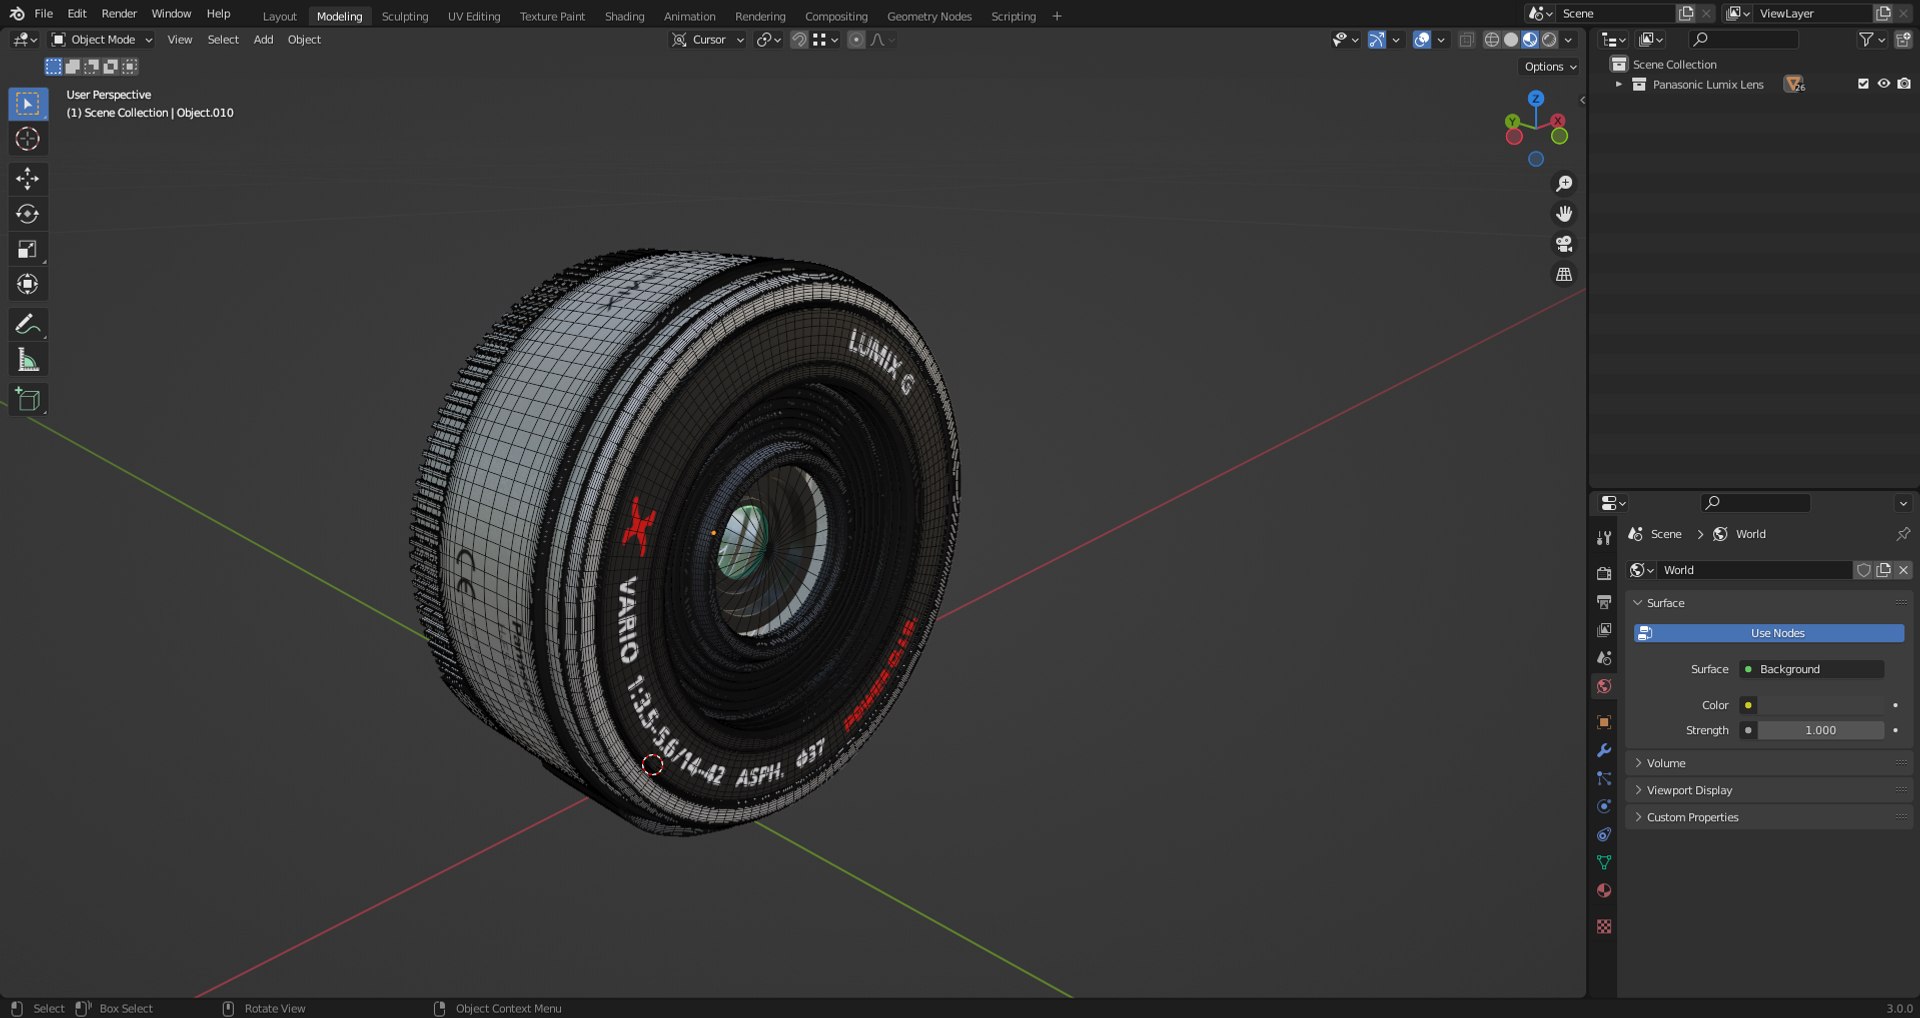This screenshot has width=1920, height=1018.
Task: Expand the Viewport Display panel
Action: [x=1768, y=790]
